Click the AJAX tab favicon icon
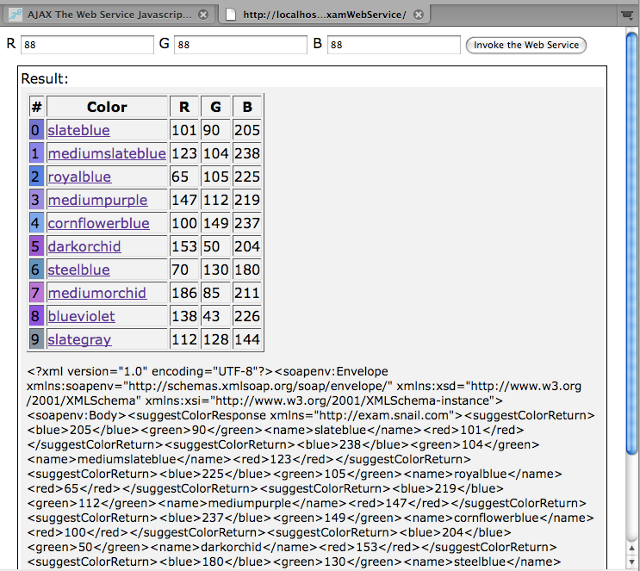Screen dimensions: 640x571 click(x=16, y=15)
